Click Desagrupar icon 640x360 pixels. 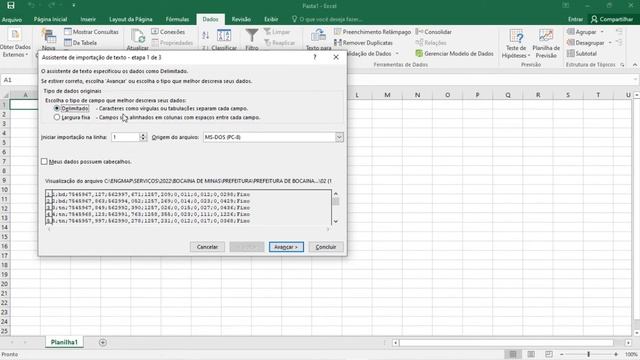pyautogui.click(x=571, y=42)
